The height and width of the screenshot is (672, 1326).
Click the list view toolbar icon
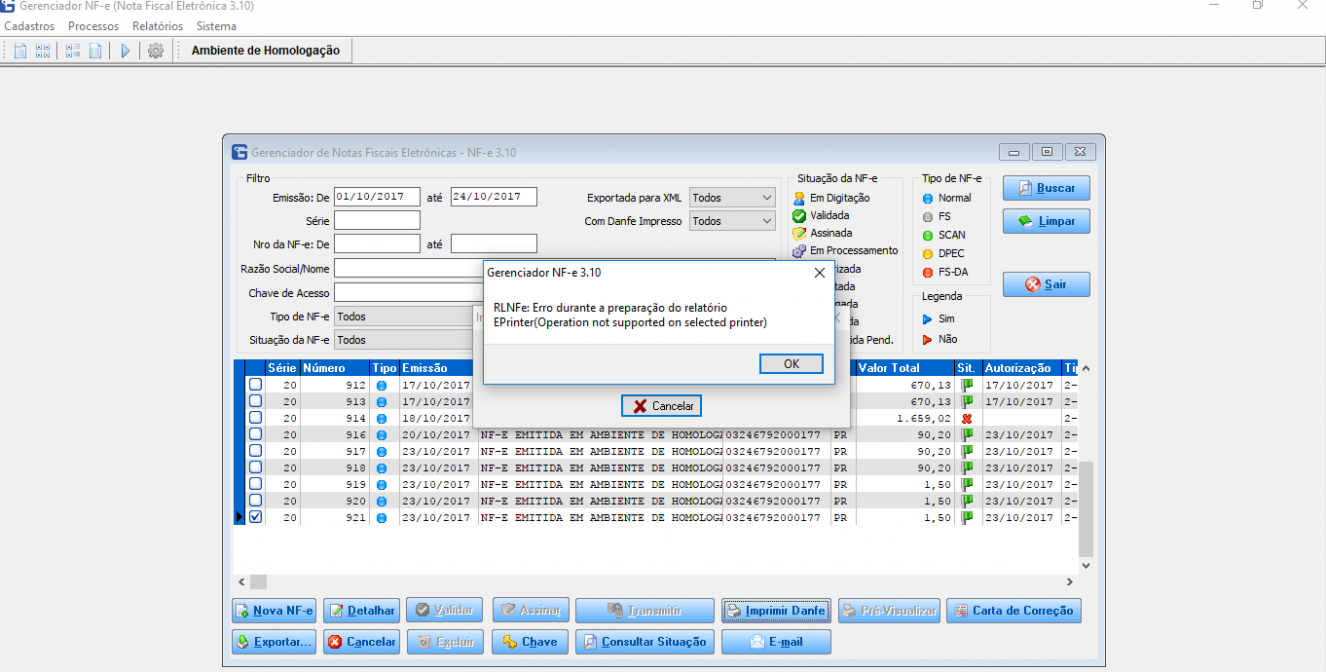[x=73, y=51]
